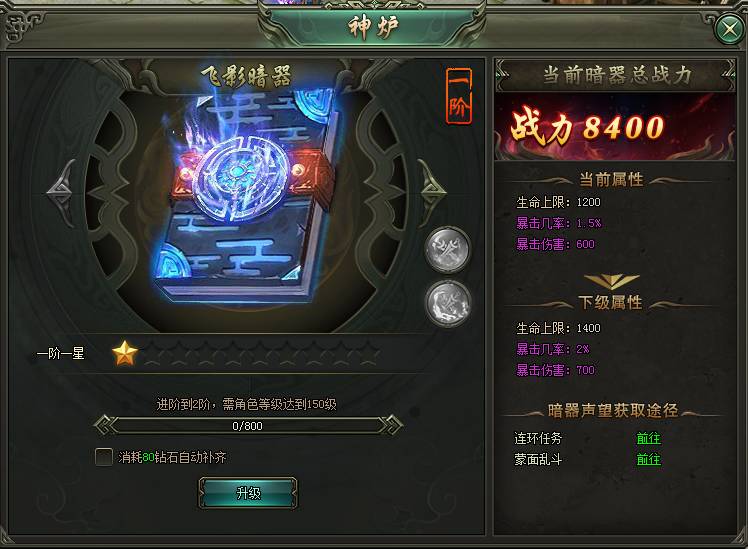Screen dimensions: 748x549
Task: Select the 下级属性 section heading
Action: tap(611, 302)
